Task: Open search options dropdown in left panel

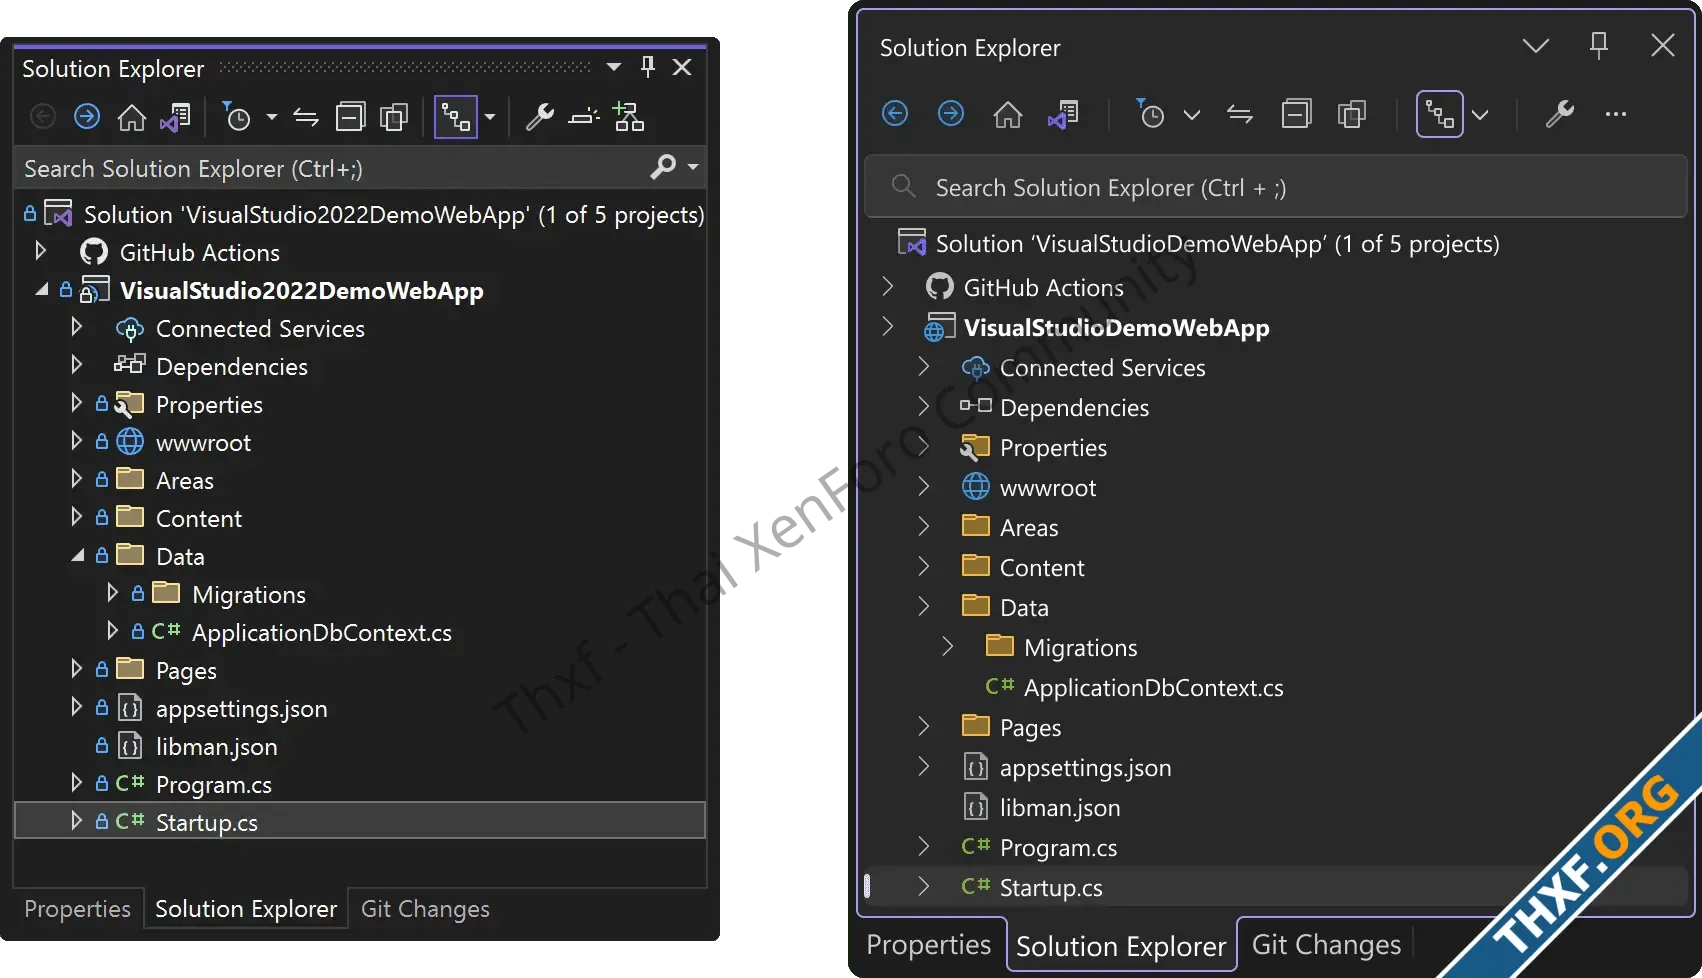Action: [693, 166]
